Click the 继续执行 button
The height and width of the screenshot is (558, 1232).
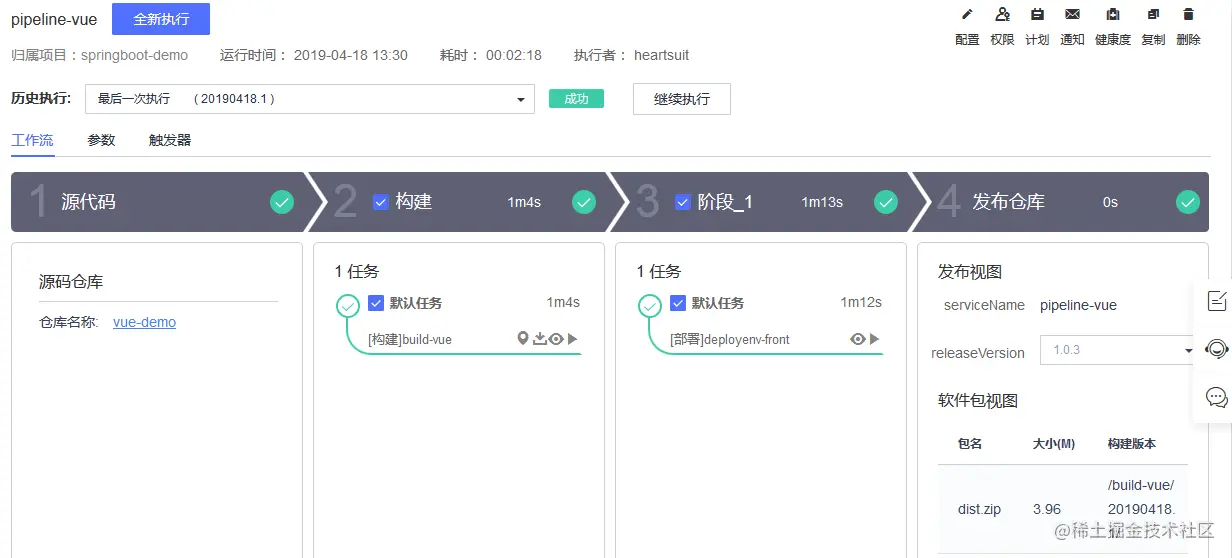pyautogui.click(x=682, y=99)
